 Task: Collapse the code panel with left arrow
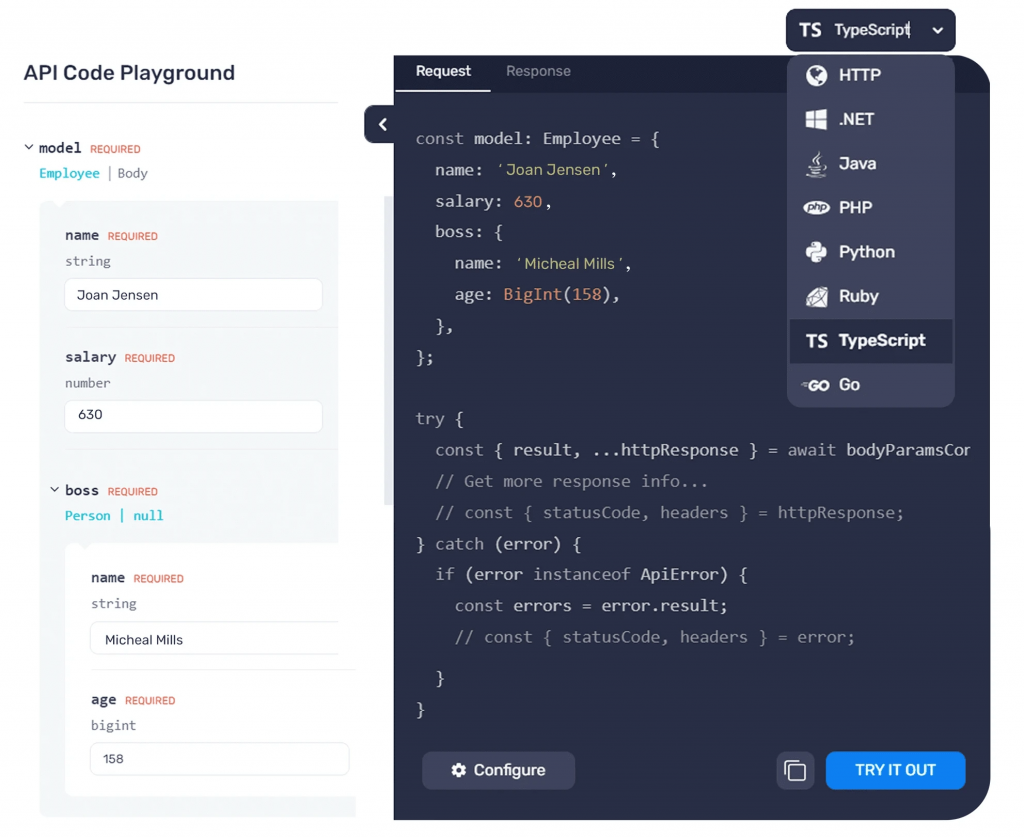click(380, 124)
